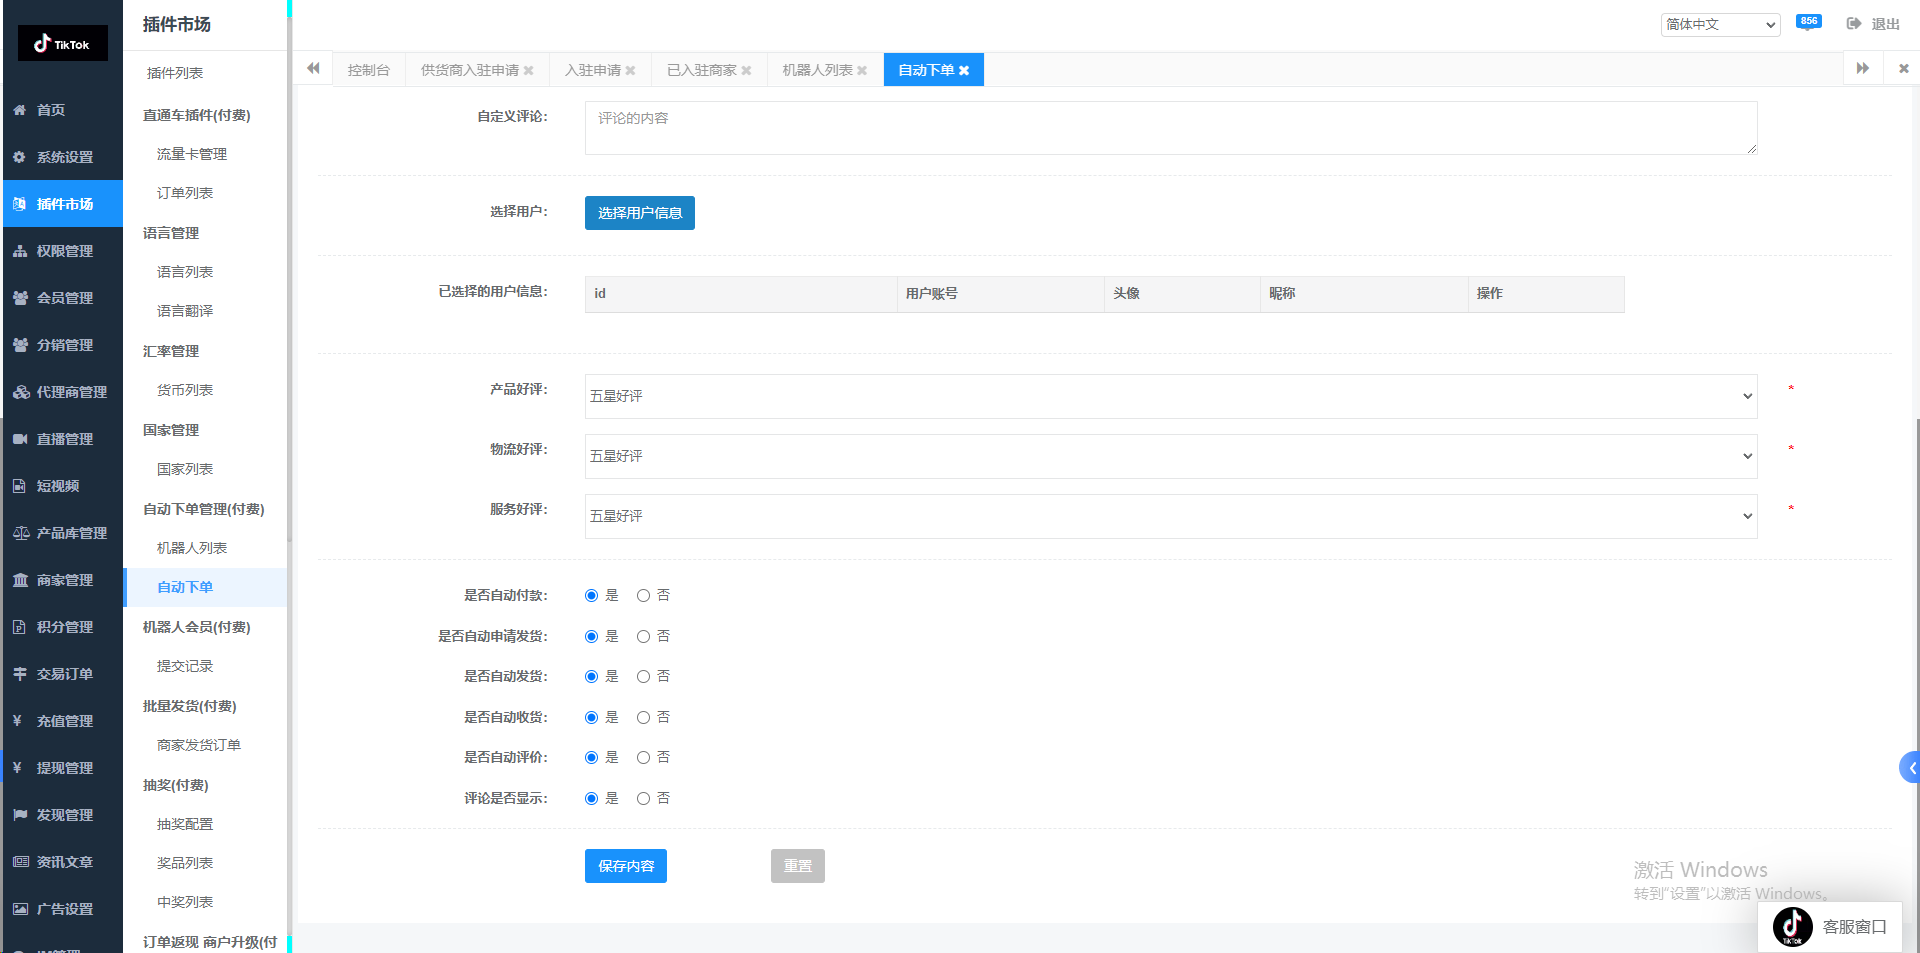The height and width of the screenshot is (953, 1920).
Task: Click the logout icon labeled 退出
Action: (x=1872, y=24)
